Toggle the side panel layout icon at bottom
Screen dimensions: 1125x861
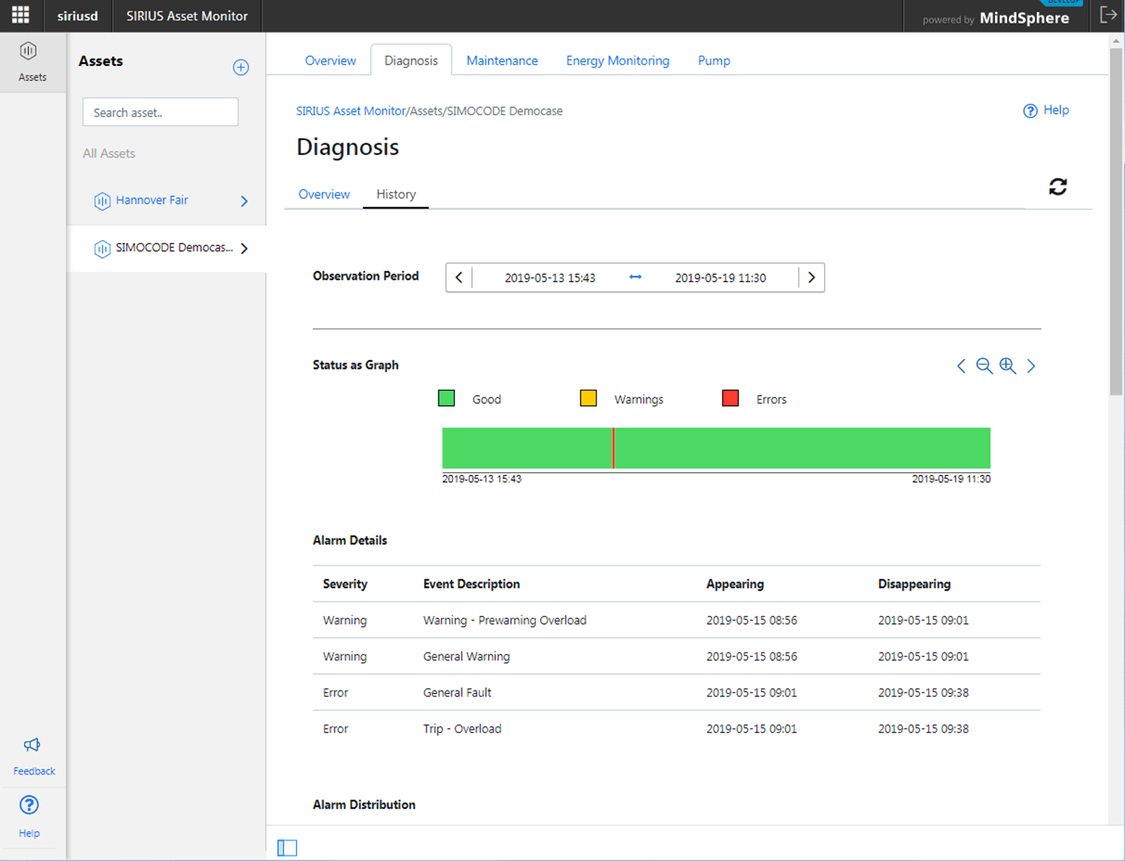(x=287, y=847)
